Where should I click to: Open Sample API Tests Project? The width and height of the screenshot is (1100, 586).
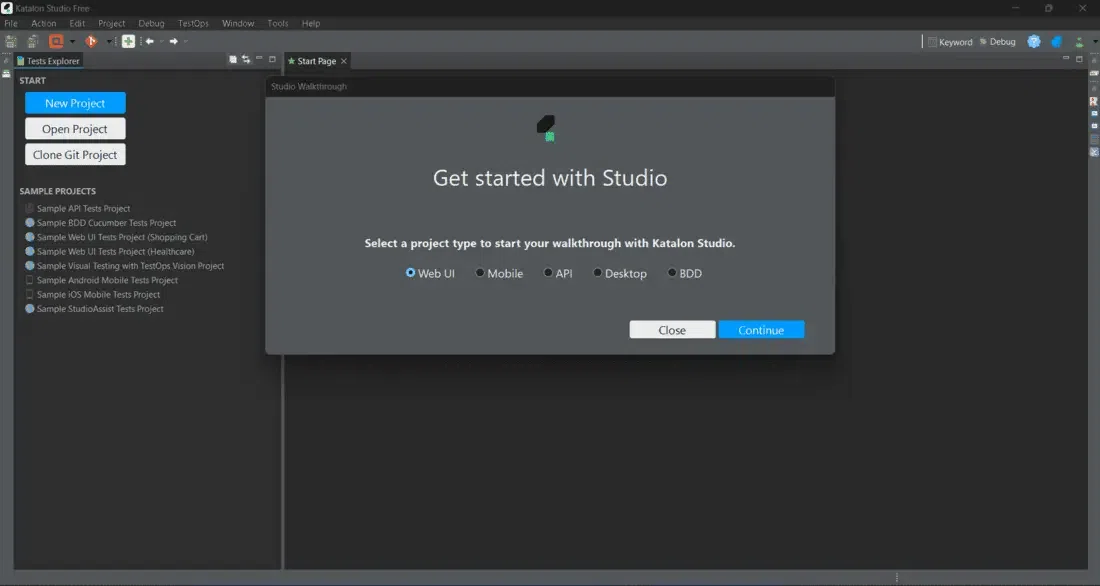77,208
